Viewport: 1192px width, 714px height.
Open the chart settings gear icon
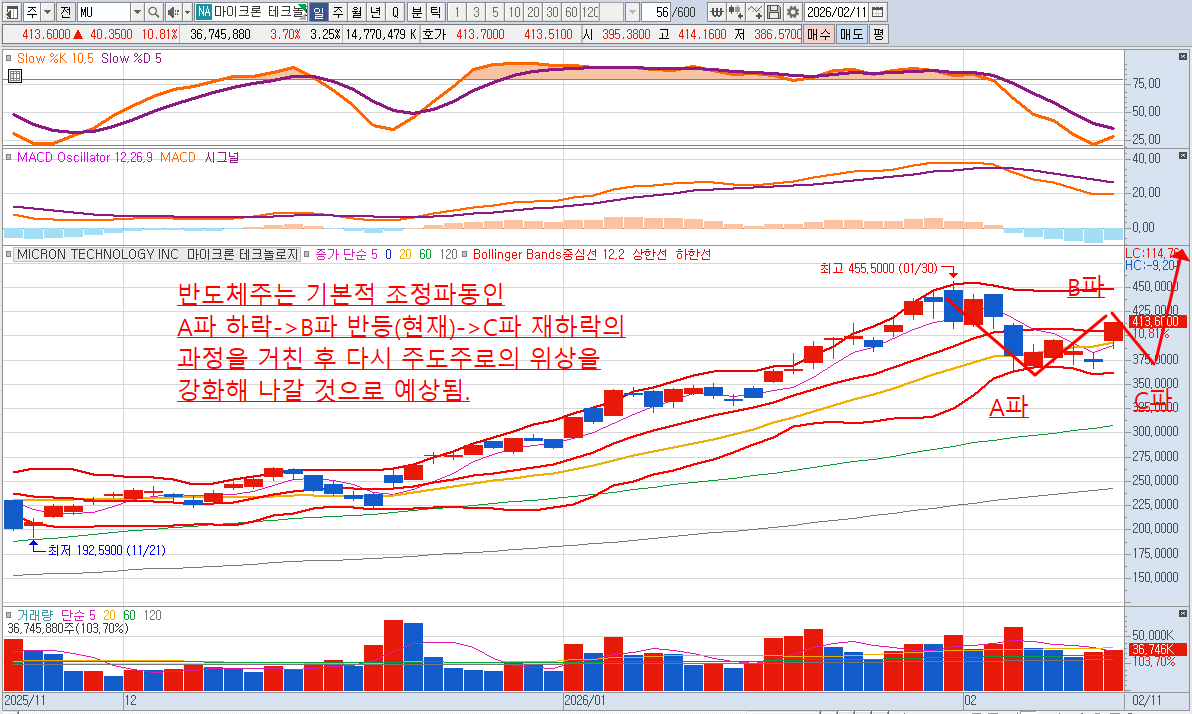[x=793, y=12]
